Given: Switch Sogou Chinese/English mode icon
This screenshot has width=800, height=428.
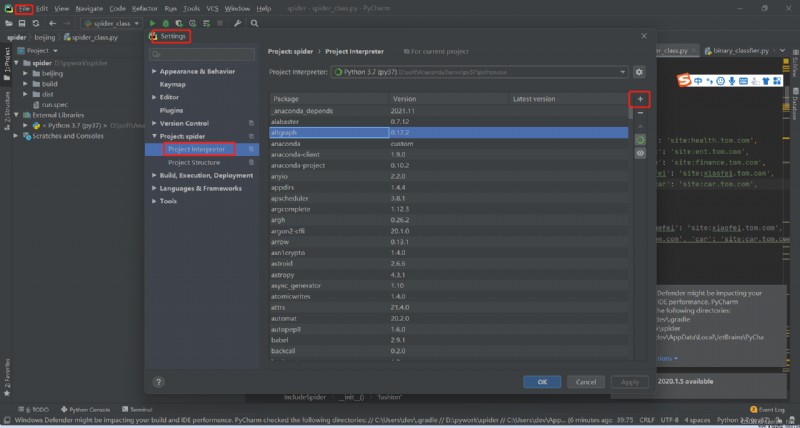Looking at the screenshot, I should (x=697, y=81).
